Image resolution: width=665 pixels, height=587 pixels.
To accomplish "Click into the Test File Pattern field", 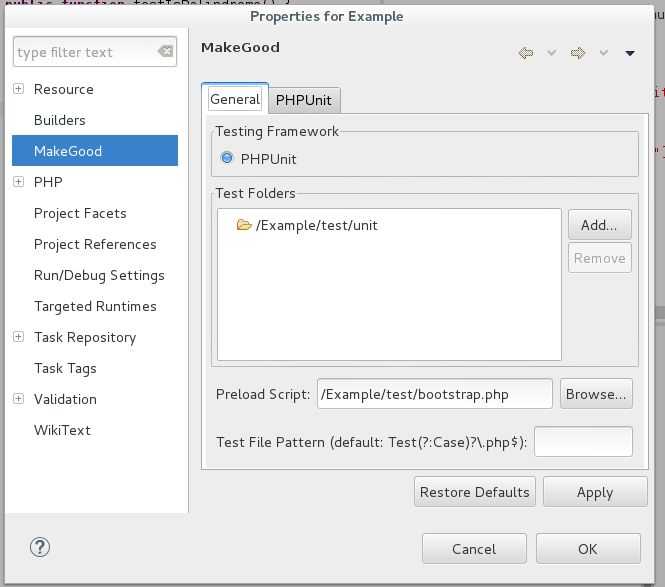I will click(x=583, y=441).
